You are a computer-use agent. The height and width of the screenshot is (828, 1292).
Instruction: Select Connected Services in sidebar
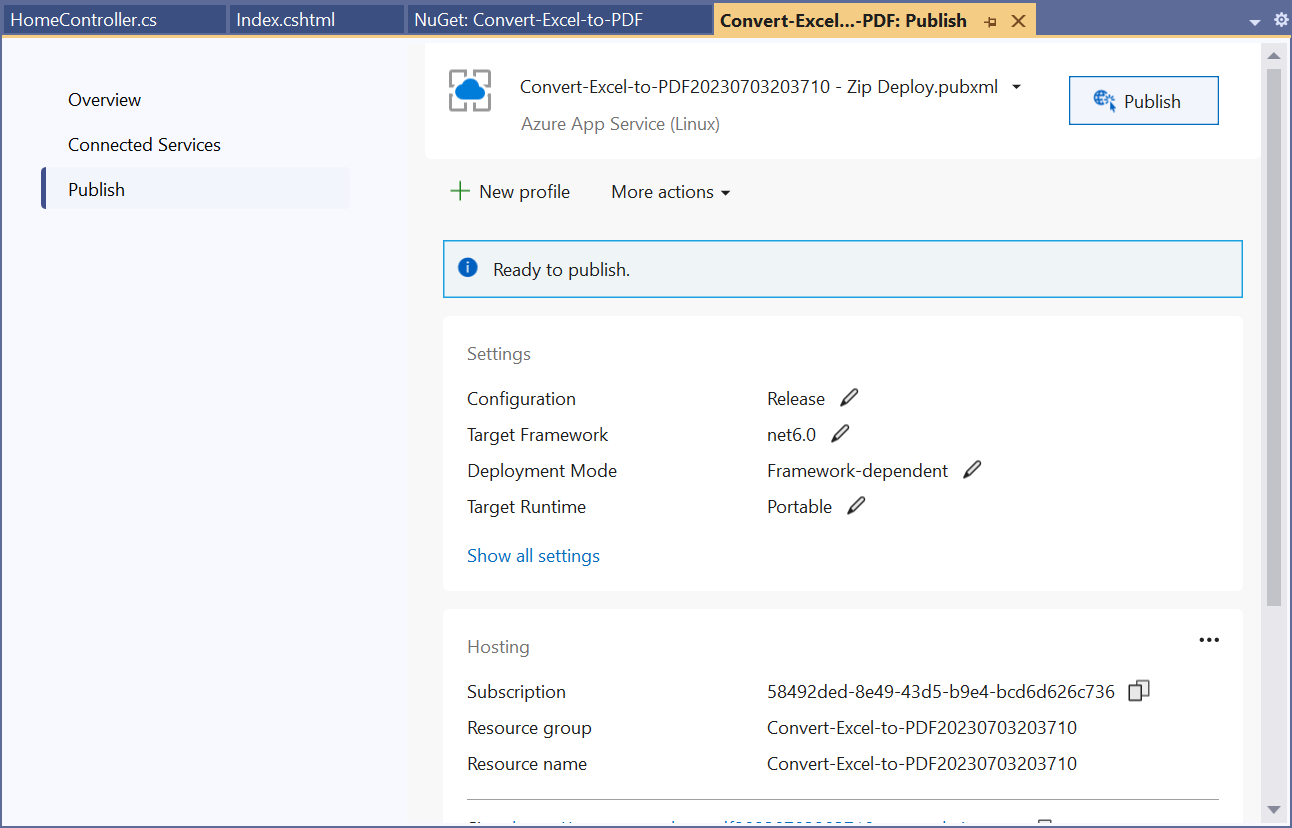point(144,145)
